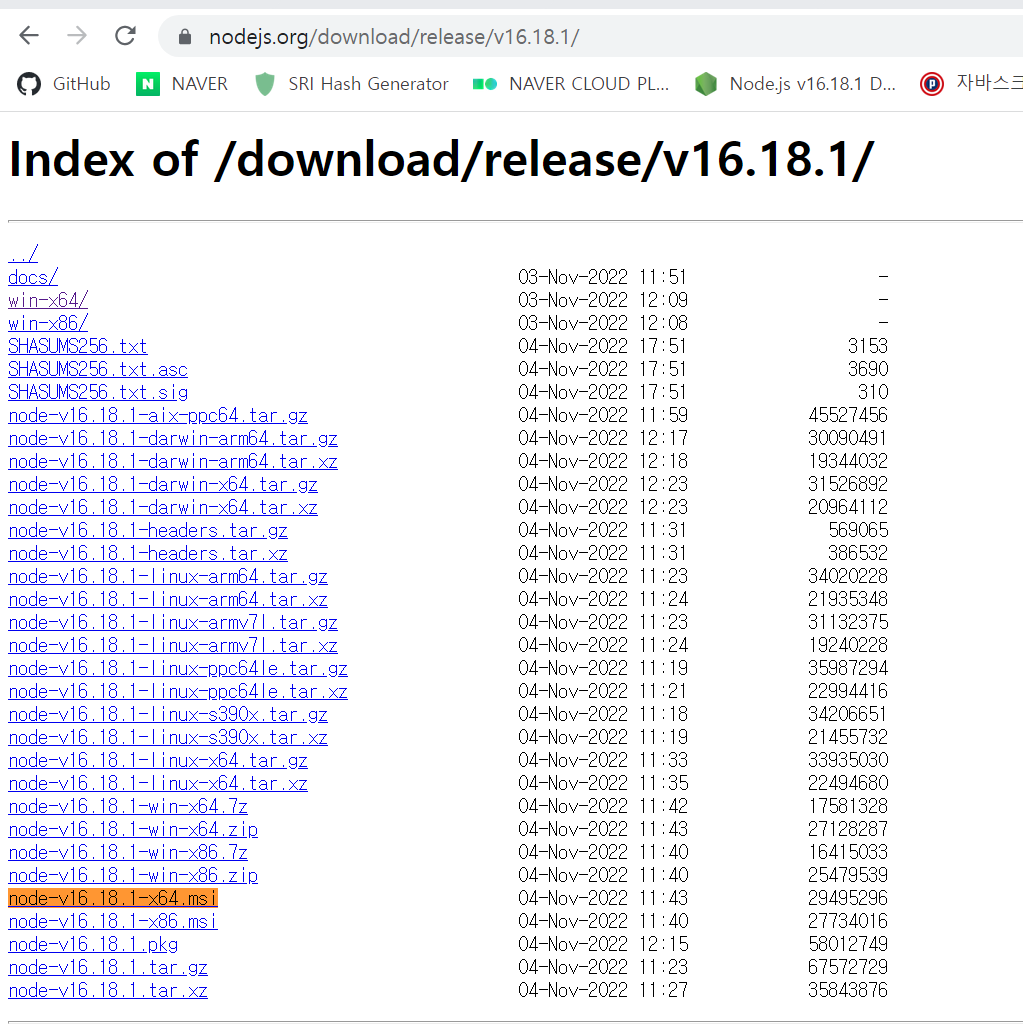Click the forward navigation arrow

[76, 35]
